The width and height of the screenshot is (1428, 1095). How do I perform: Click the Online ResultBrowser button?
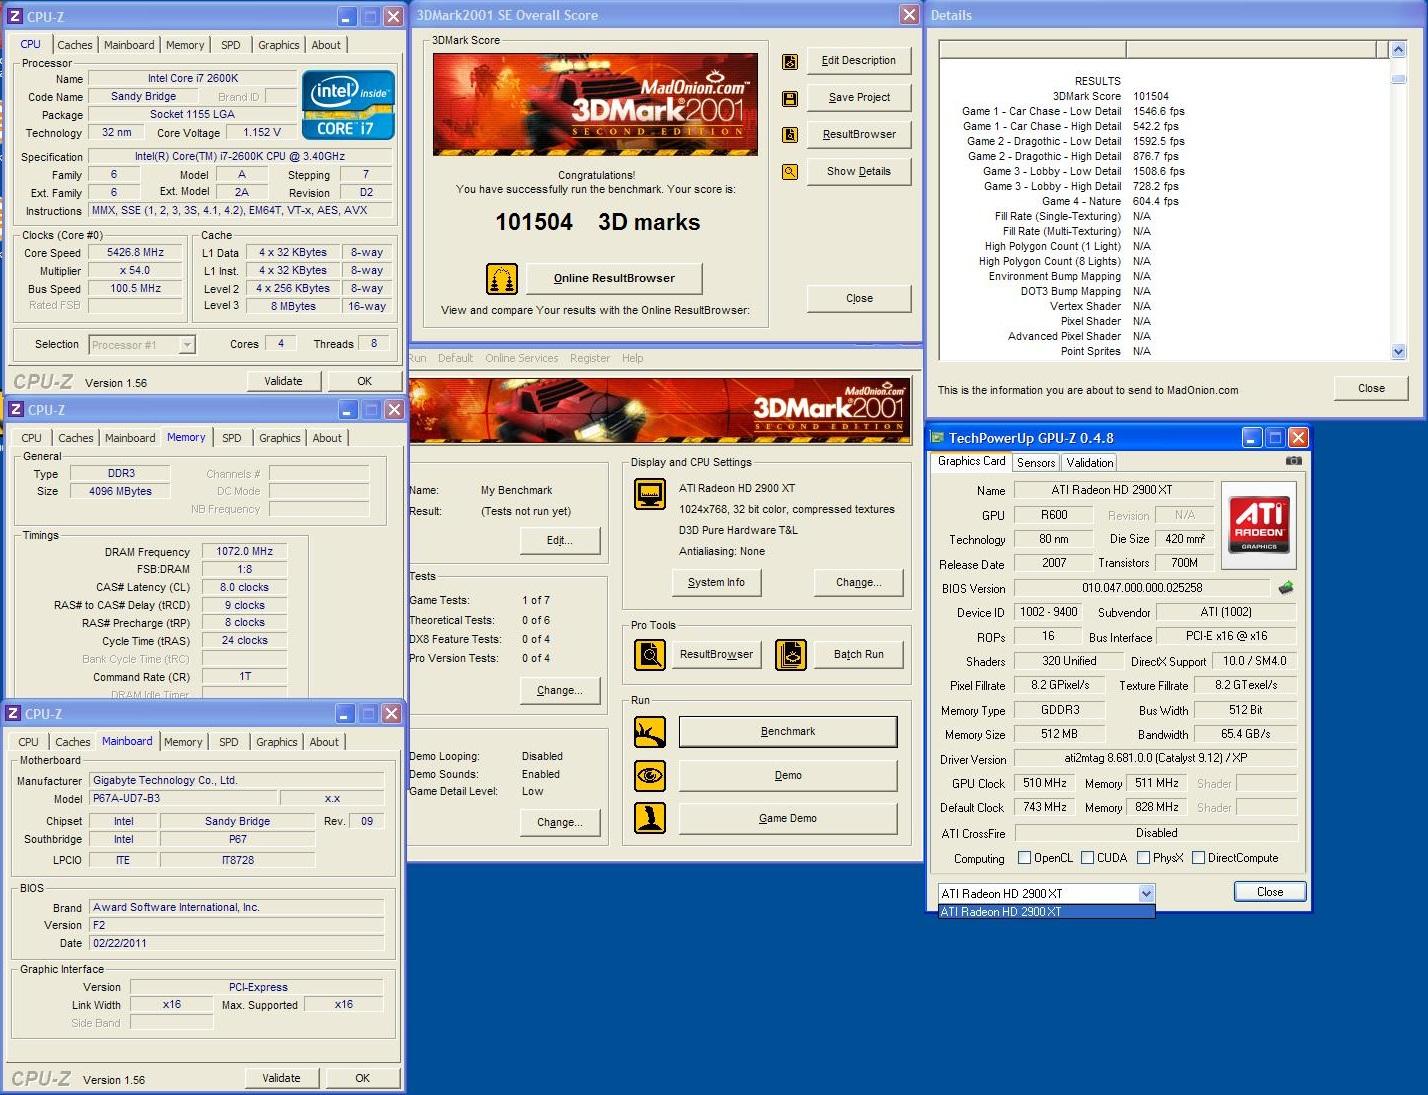pyautogui.click(x=614, y=278)
